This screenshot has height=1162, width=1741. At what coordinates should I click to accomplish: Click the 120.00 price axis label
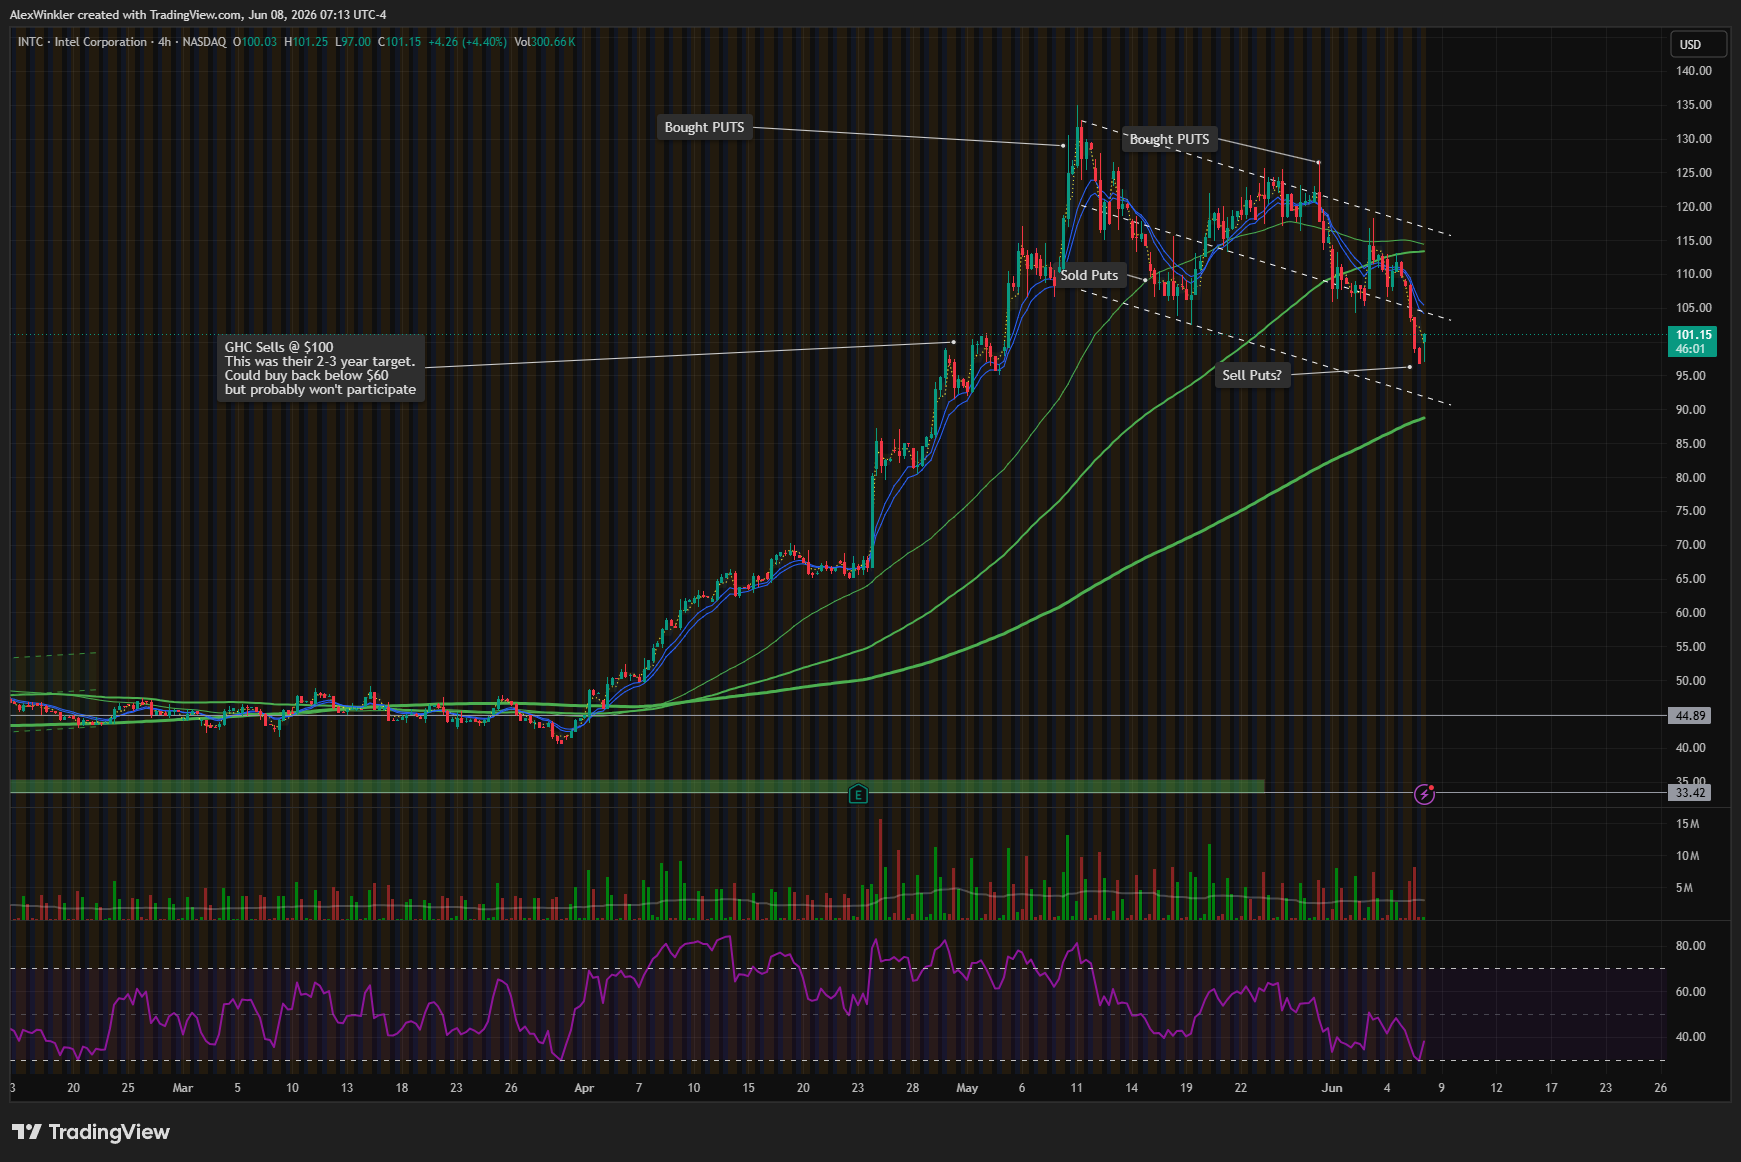tap(1693, 207)
